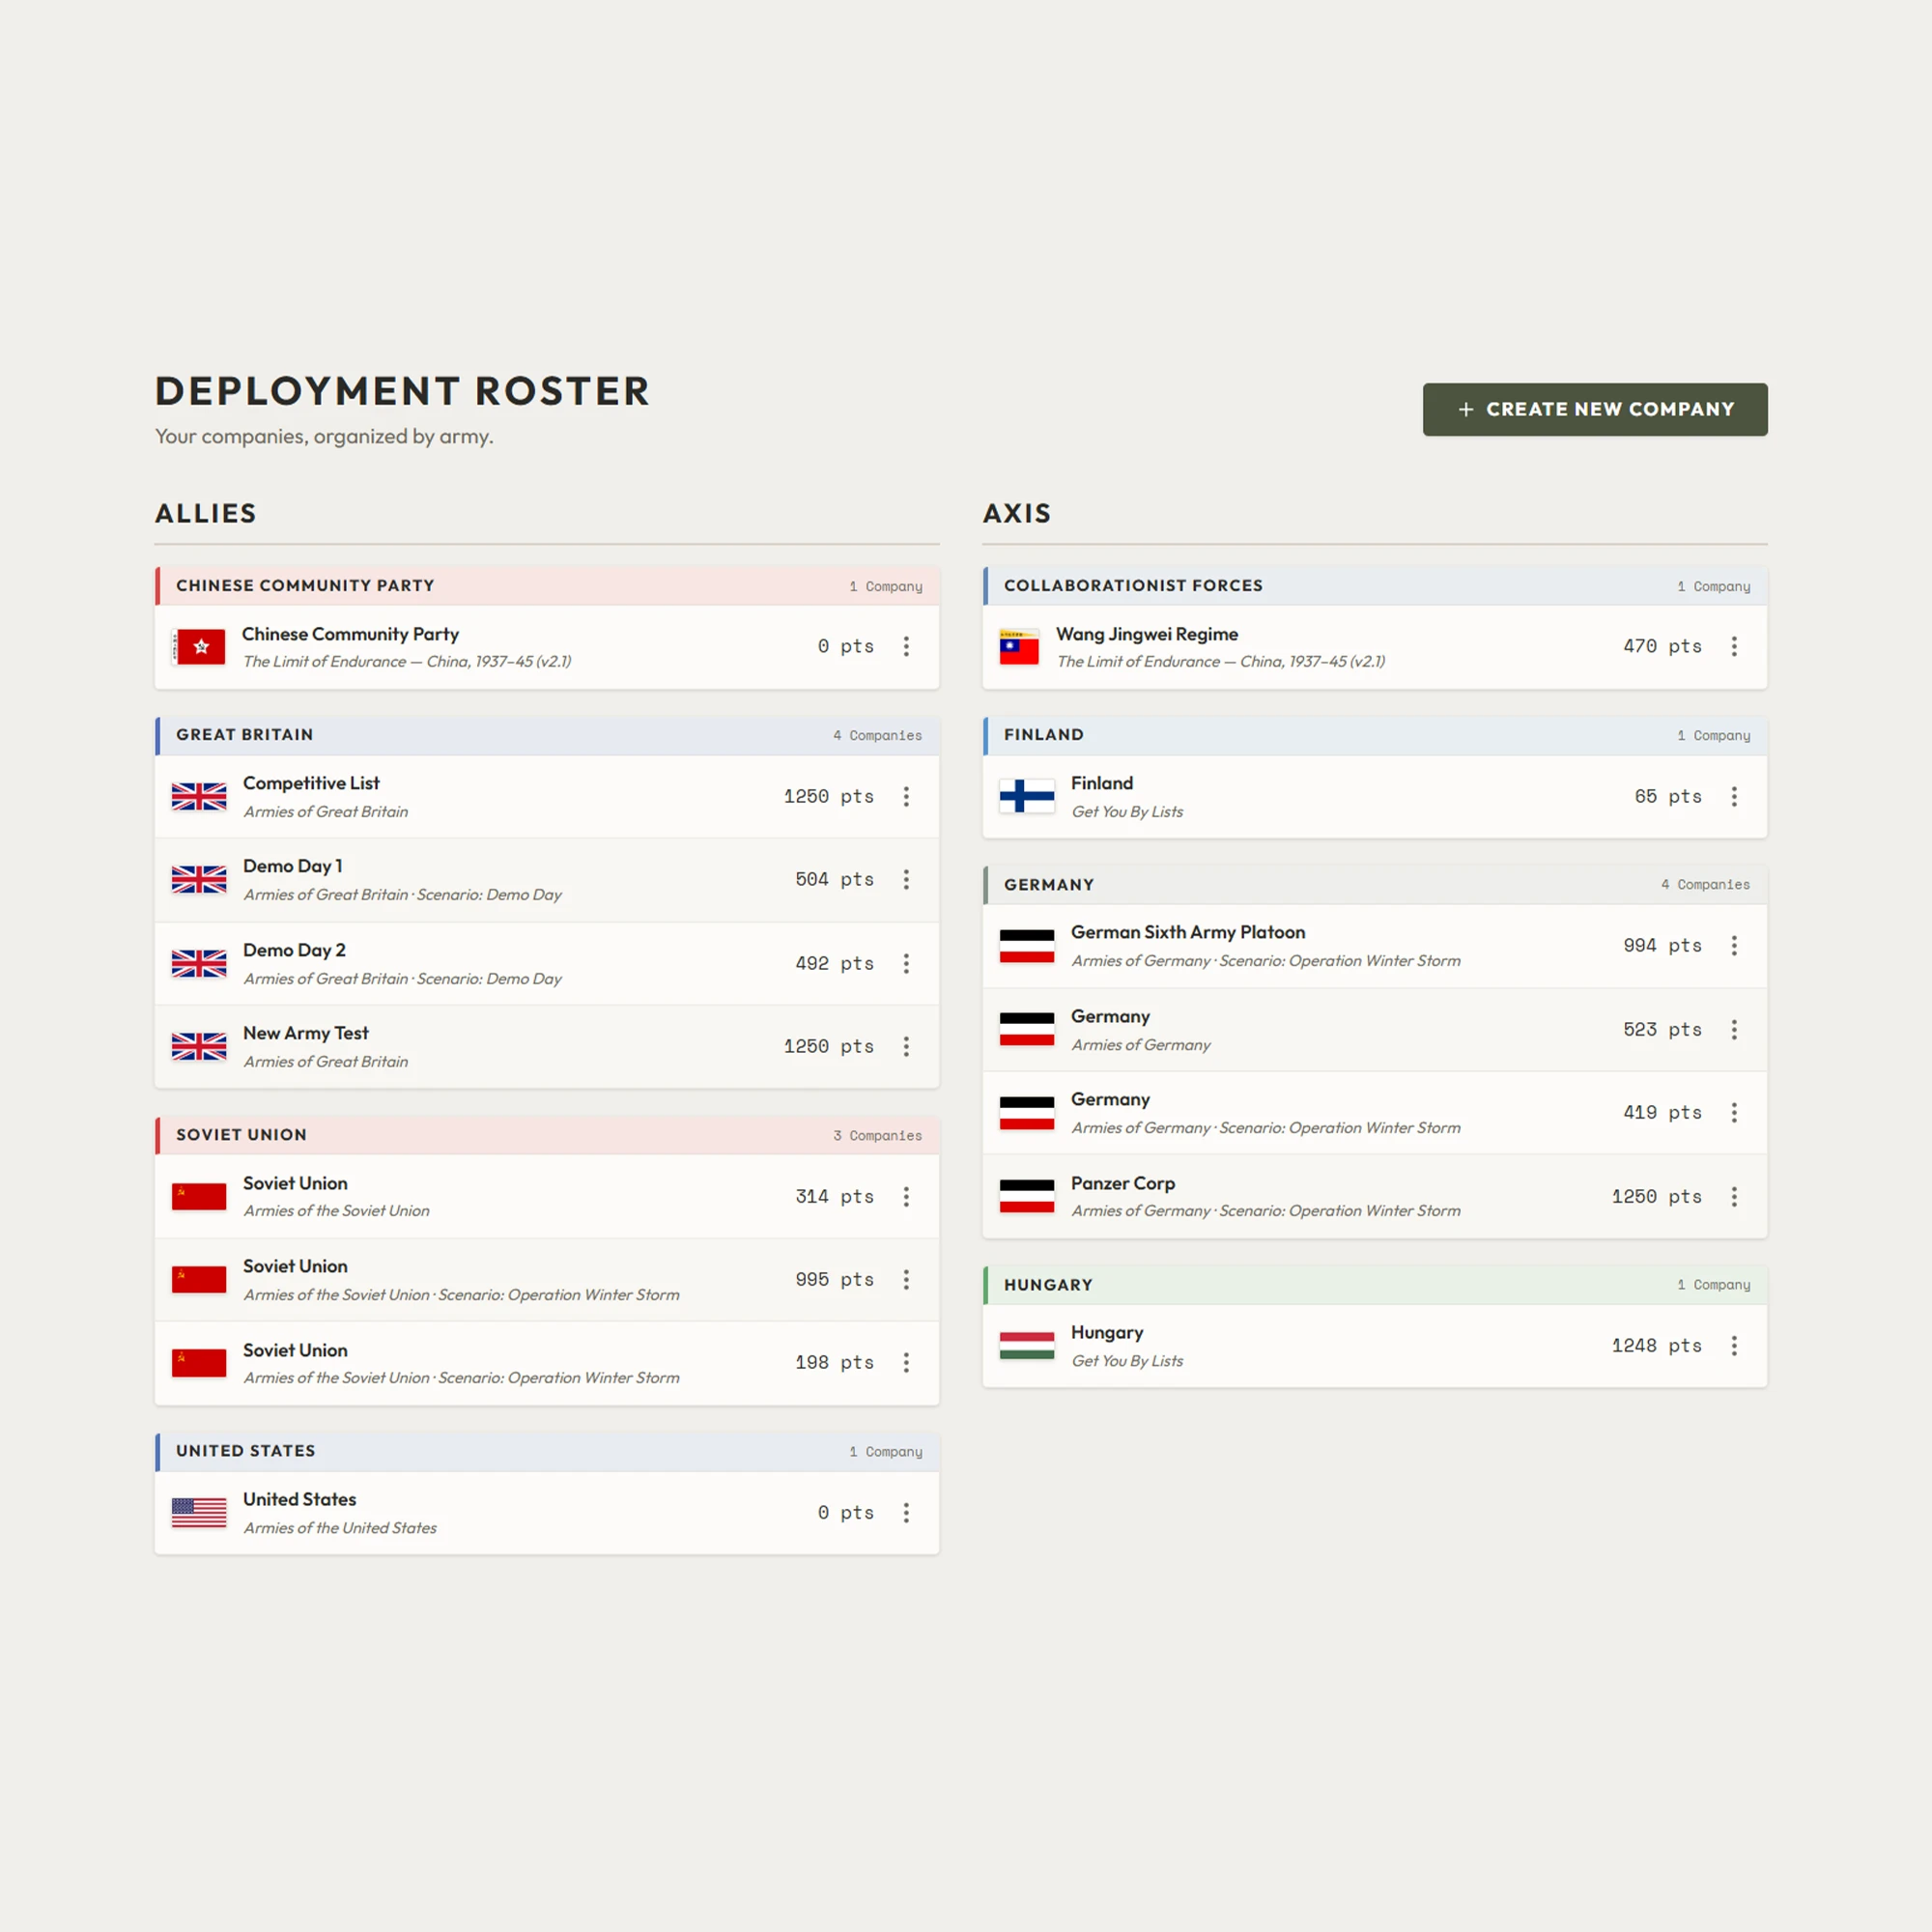
Task: Open three-dot menu for Demo Day 1
Action: (x=906, y=880)
